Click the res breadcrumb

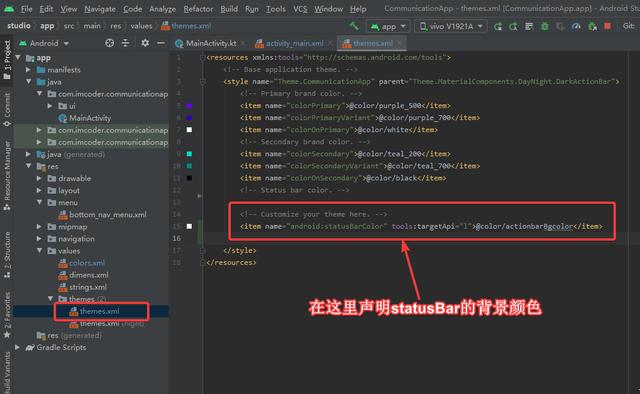(116, 26)
